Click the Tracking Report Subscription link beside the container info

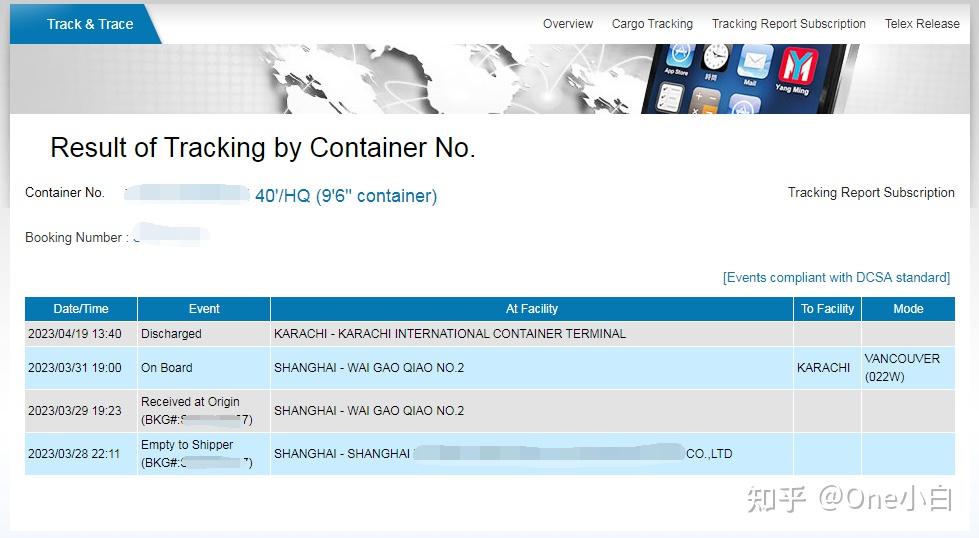[870, 193]
